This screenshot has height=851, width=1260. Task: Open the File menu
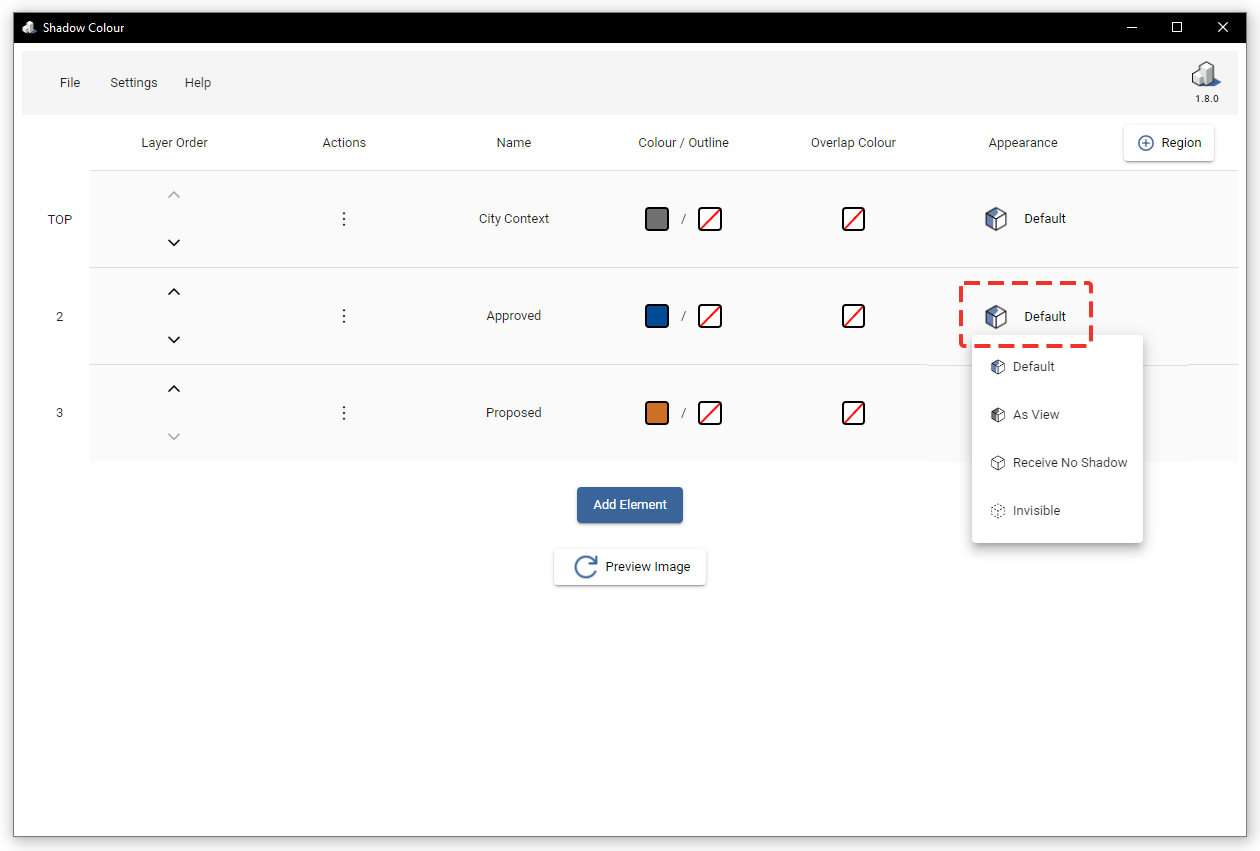69,82
